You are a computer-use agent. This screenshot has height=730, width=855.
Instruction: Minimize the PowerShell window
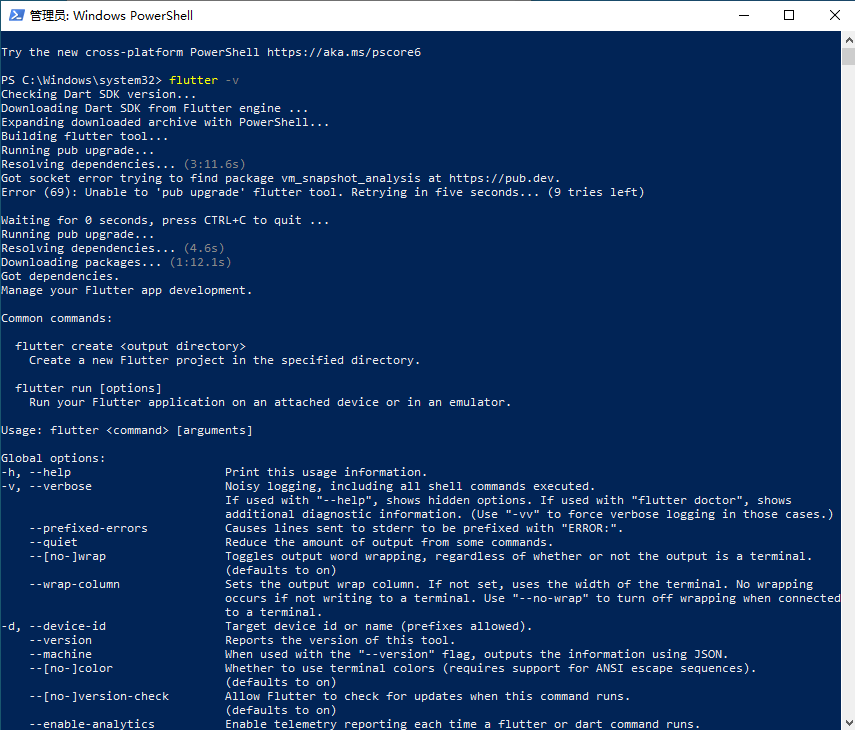[744, 15]
